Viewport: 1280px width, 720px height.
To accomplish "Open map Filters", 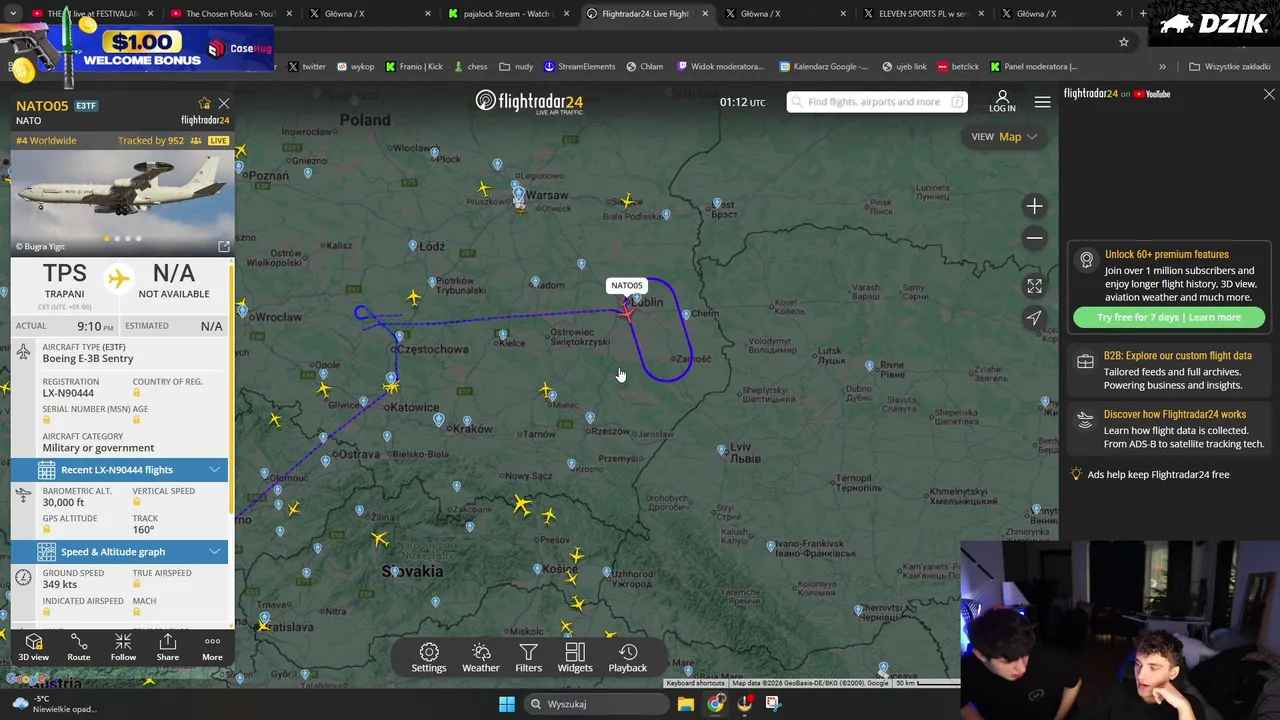I will (528, 658).
